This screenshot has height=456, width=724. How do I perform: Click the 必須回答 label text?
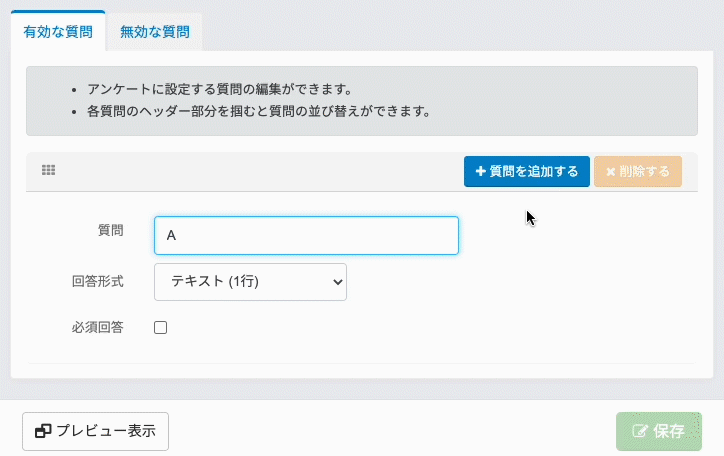coord(97,327)
